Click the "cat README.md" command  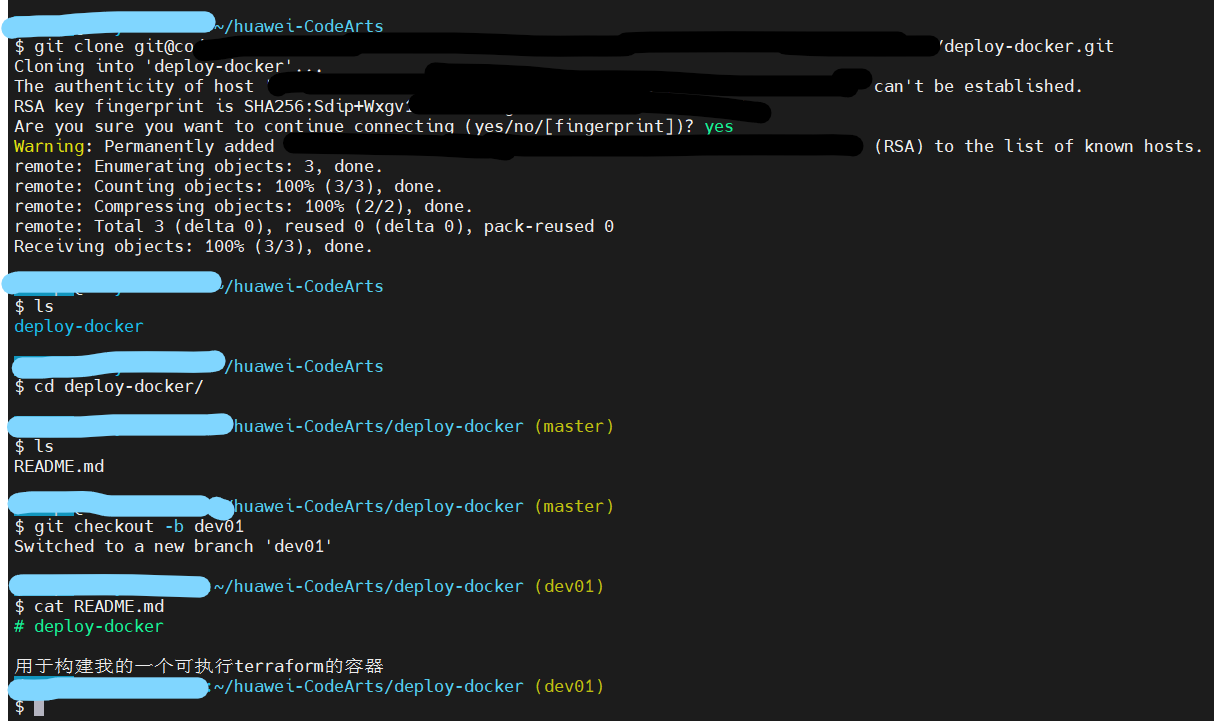(x=98, y=606)
